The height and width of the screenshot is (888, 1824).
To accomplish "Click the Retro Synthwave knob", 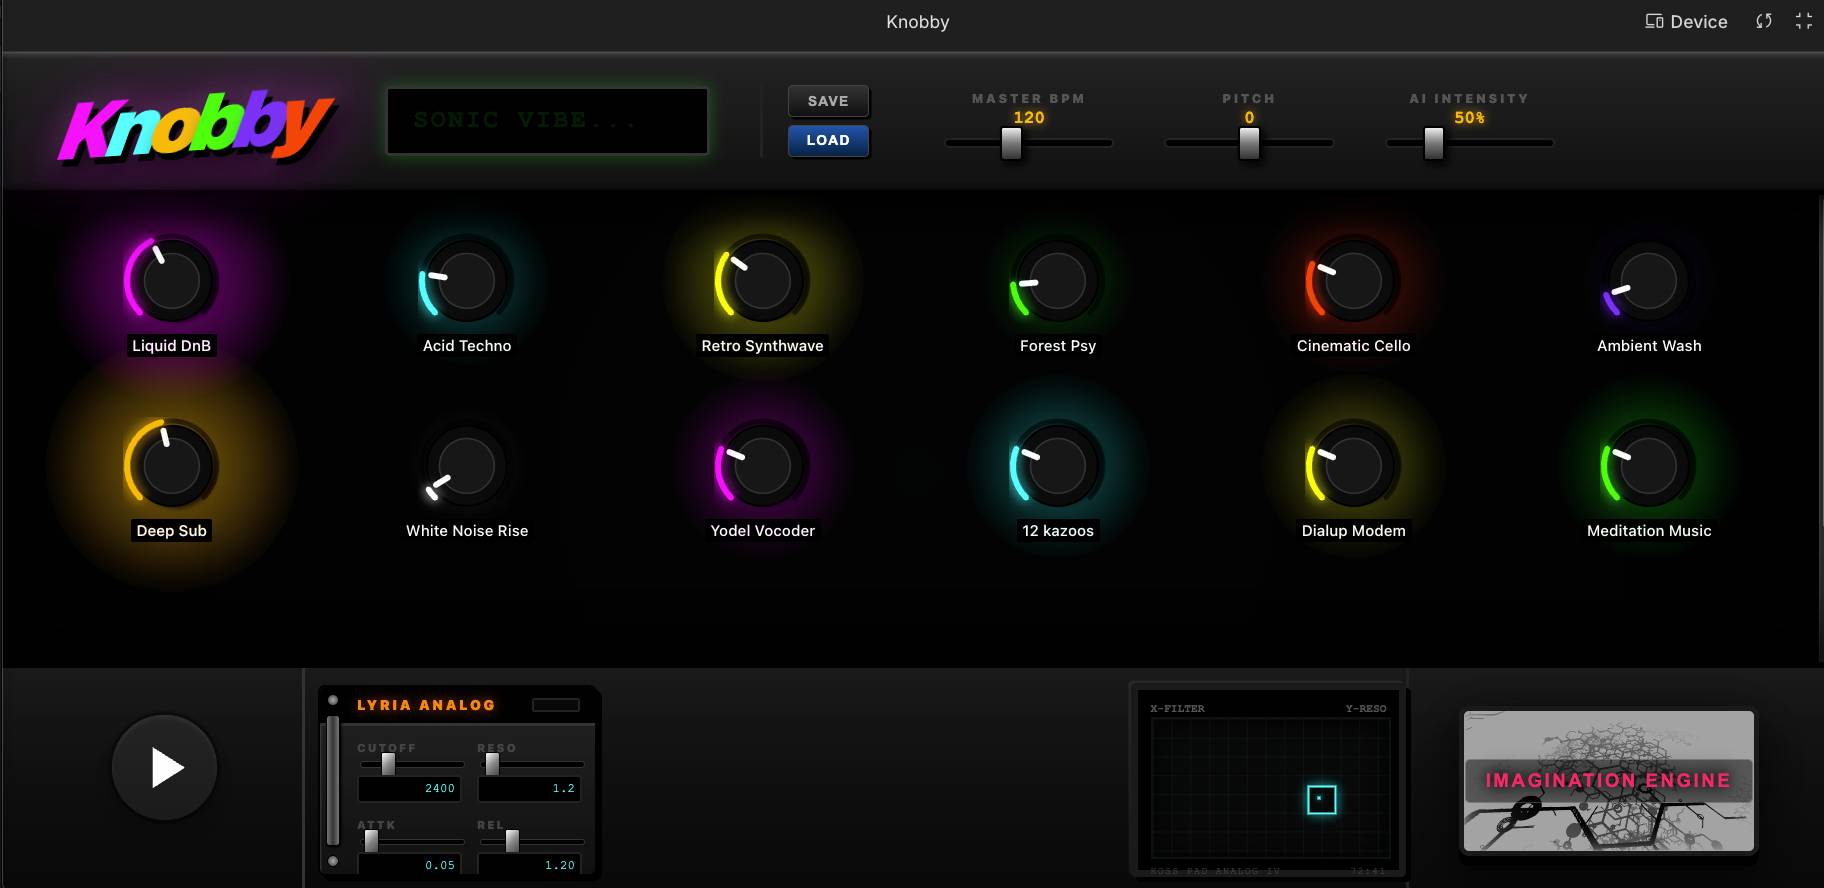I will coord(762,281).
